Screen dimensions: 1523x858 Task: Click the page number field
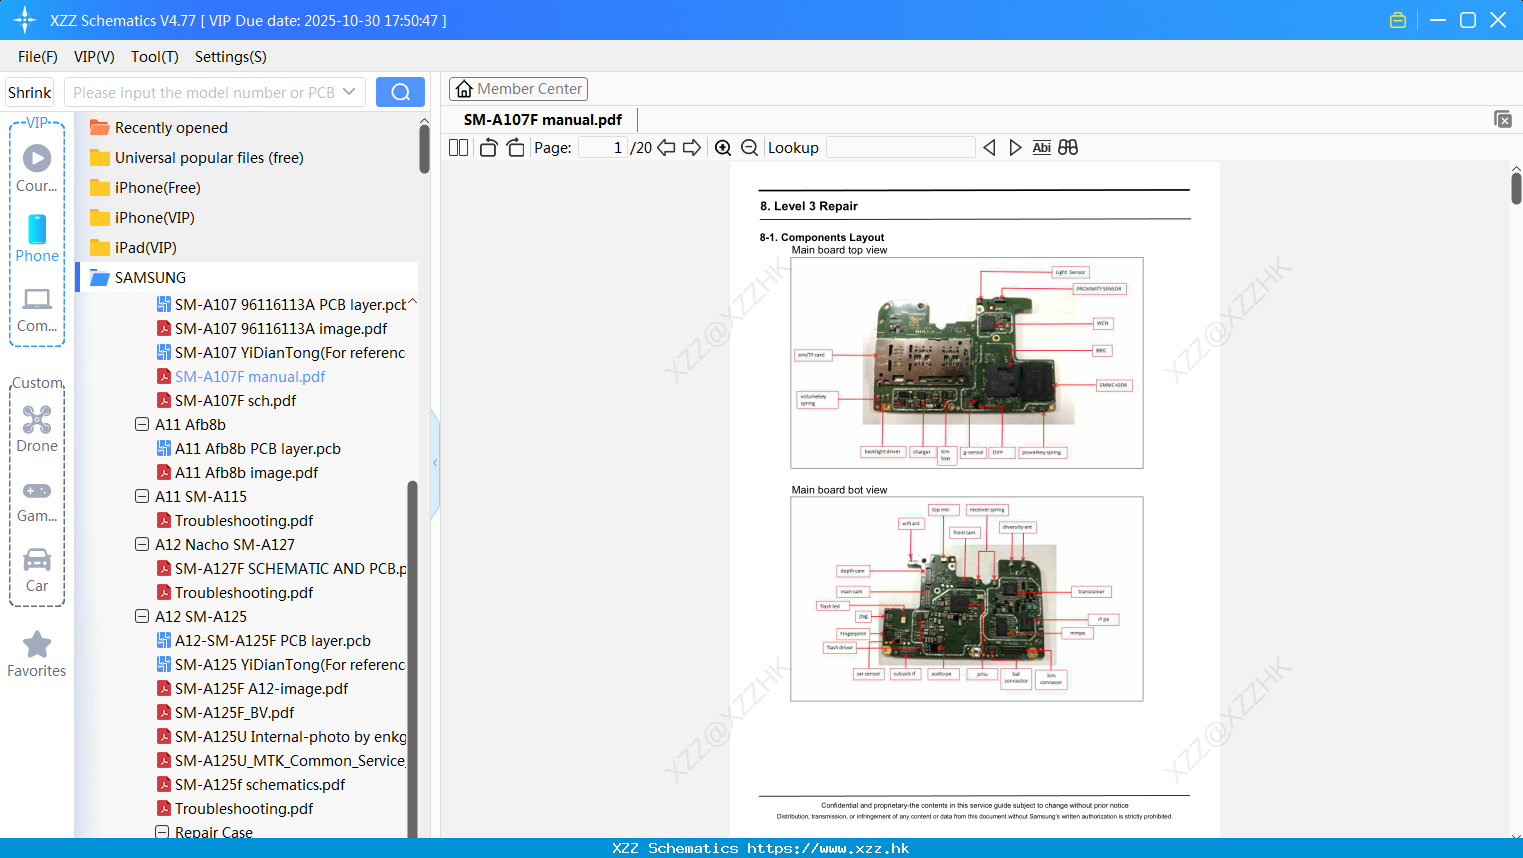click(603, 147)
